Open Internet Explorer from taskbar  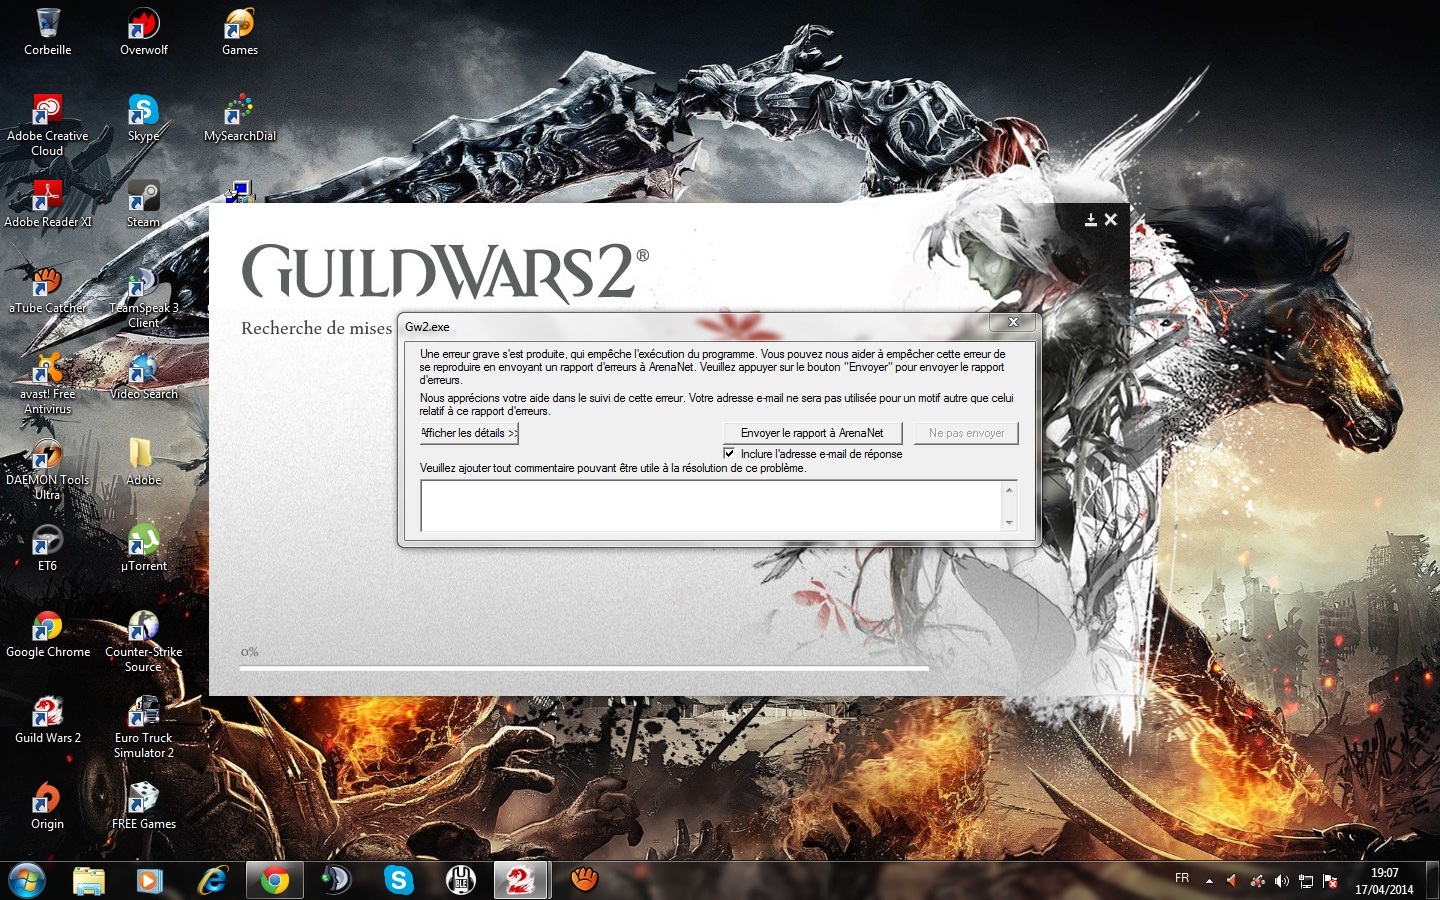212,880
